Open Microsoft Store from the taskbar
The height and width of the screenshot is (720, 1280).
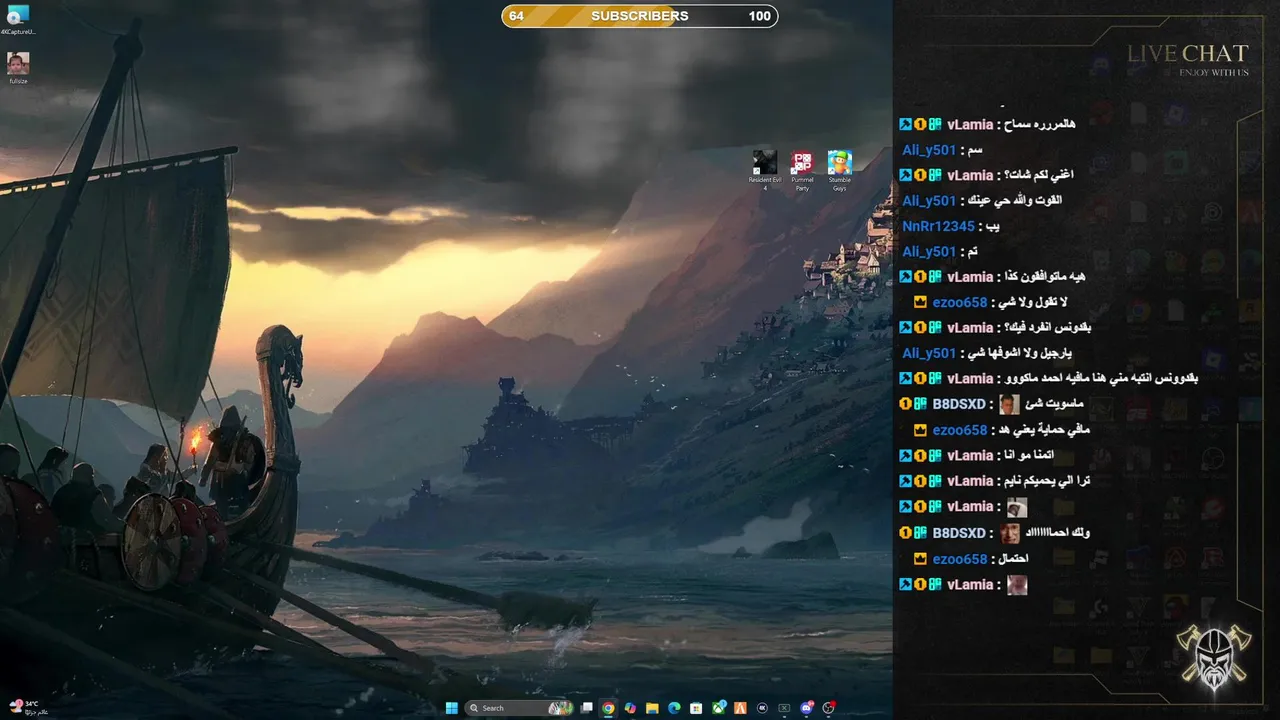[696, 708]
